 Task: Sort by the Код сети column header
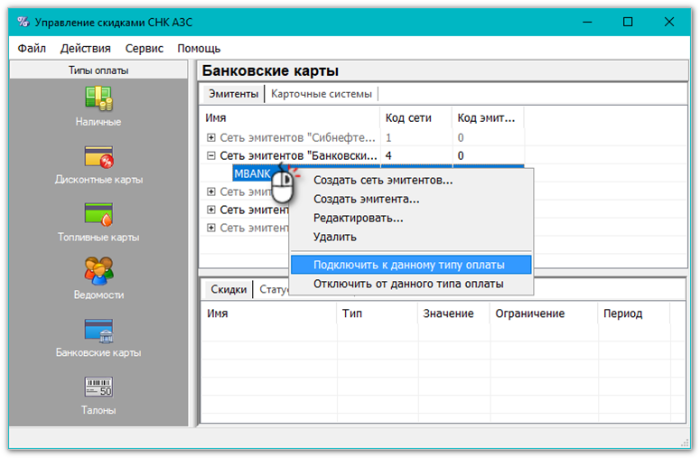(408, 118)
